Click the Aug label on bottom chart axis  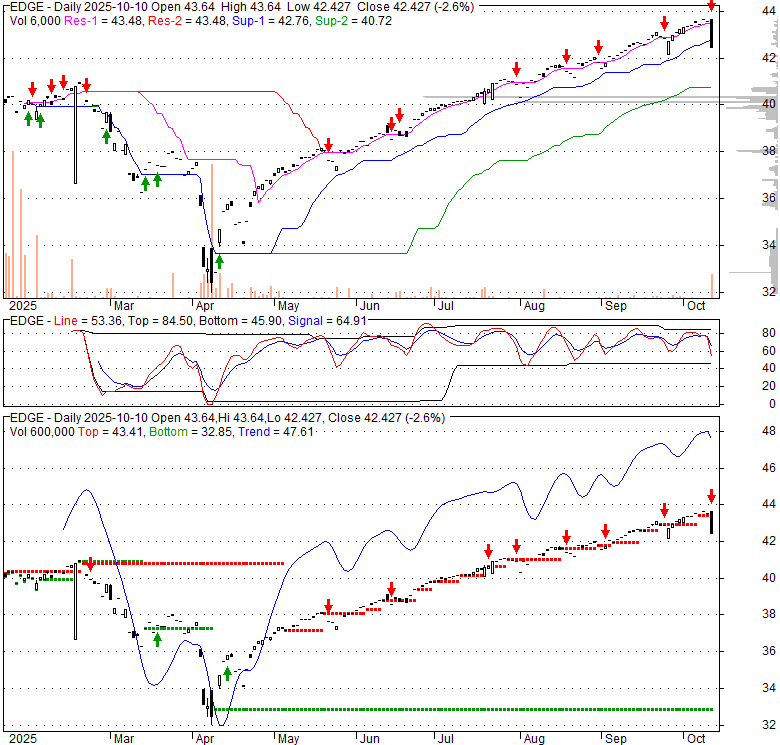[534, 739]
